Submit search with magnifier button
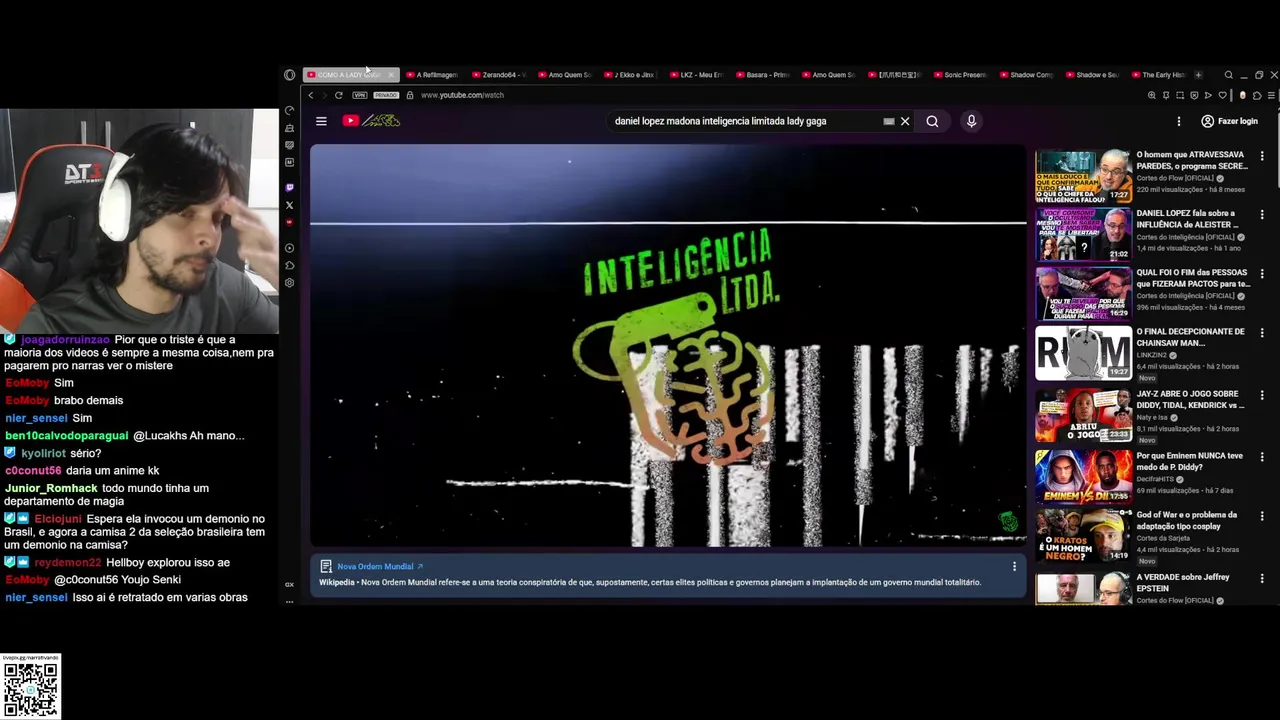The image size is (1280, 720). 932,121
